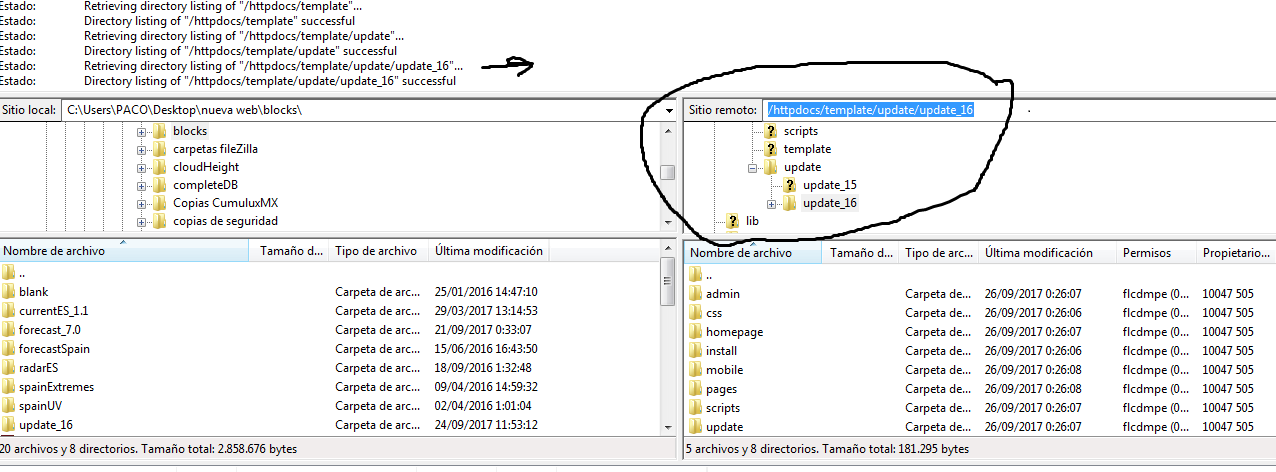Viewport: 1276px width, 472px height.
Task: Select the spainExtremes folder icon
Action: tap(9, 387)
